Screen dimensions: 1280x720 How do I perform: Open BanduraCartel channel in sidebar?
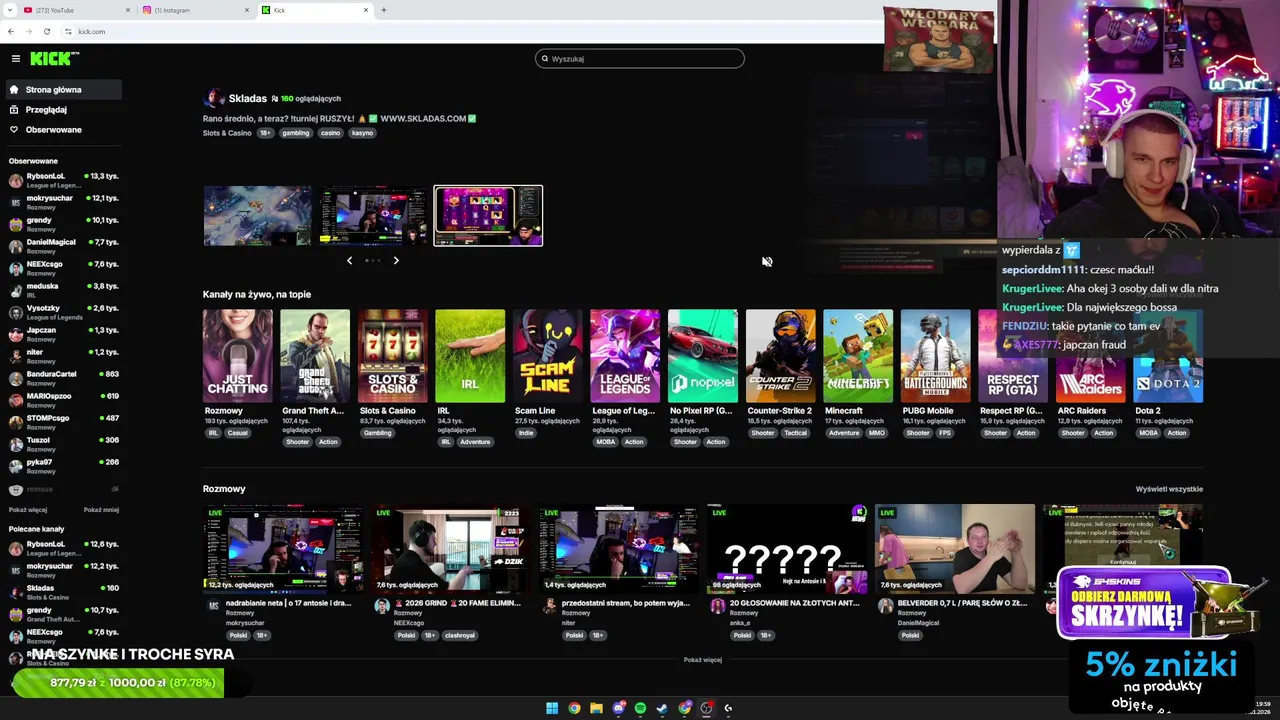(63, 378)
